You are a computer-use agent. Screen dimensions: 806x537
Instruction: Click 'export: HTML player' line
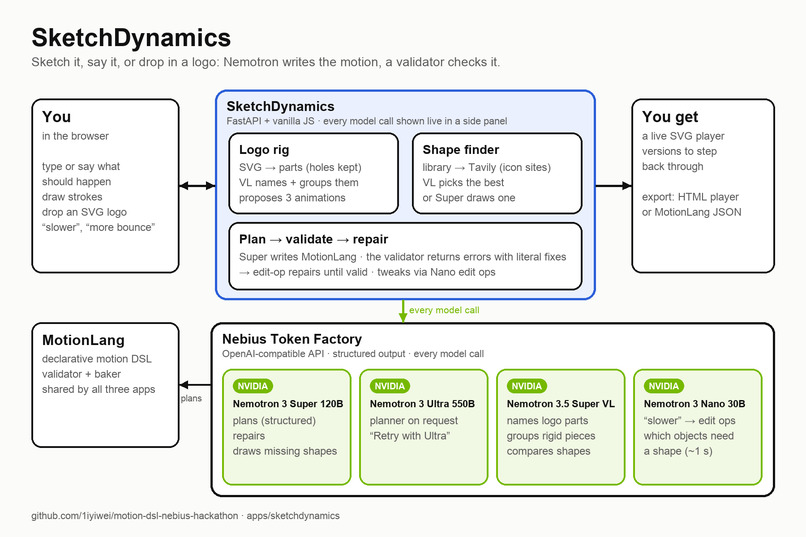pyautogui.click(x=690, y=197)
